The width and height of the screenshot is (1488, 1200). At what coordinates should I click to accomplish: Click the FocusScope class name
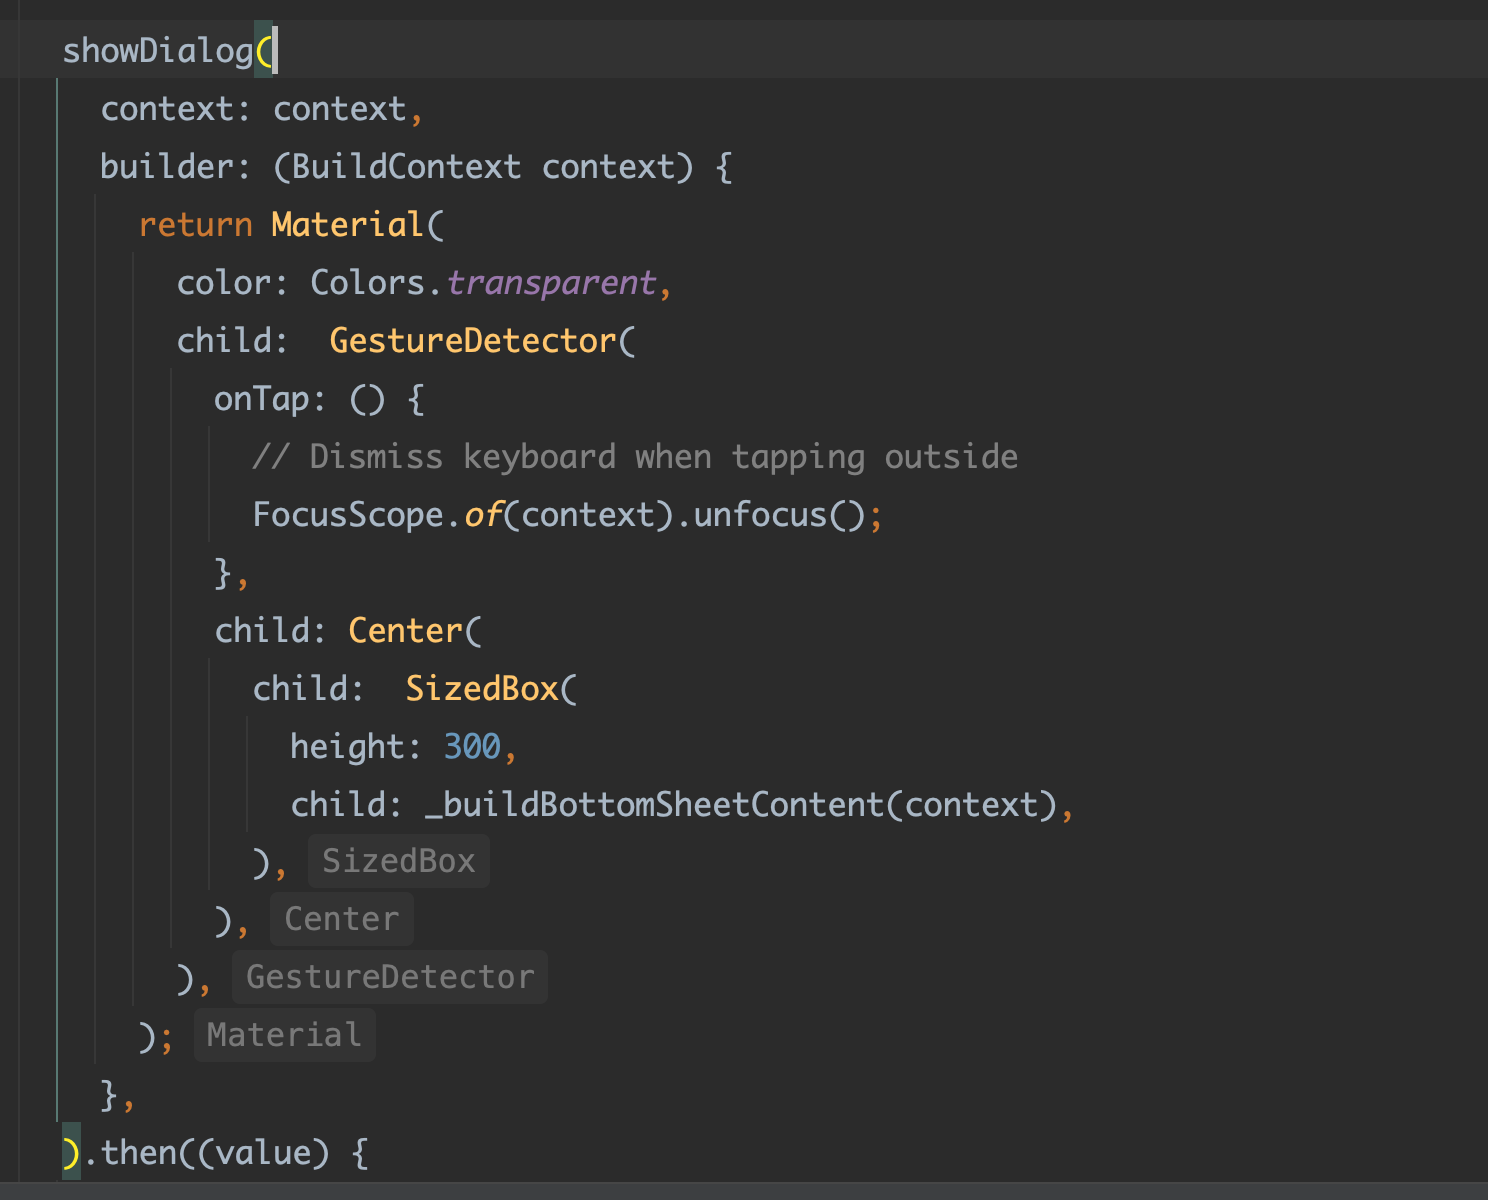[x=347, y=515]
